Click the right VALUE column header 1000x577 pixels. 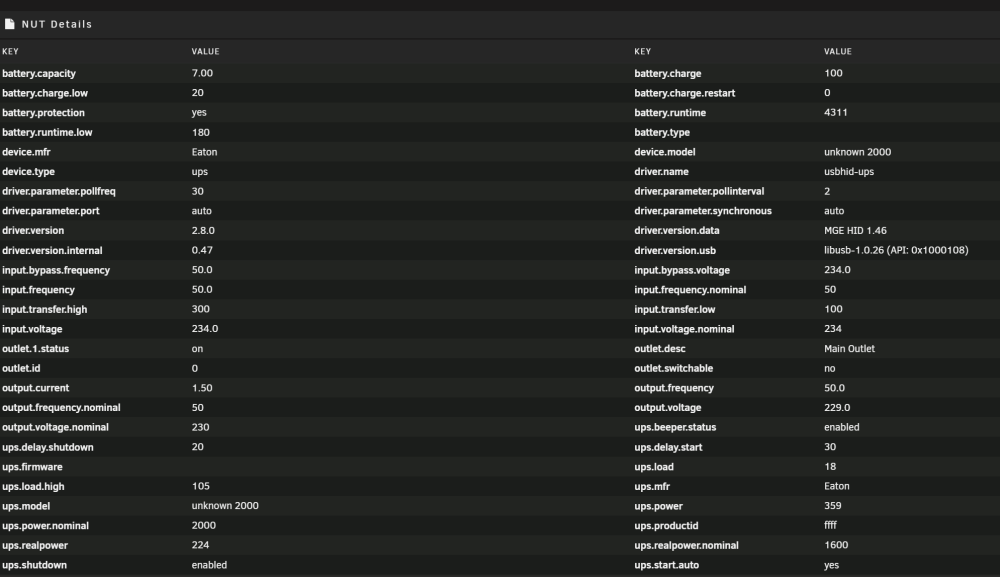(x=837, y=52)
